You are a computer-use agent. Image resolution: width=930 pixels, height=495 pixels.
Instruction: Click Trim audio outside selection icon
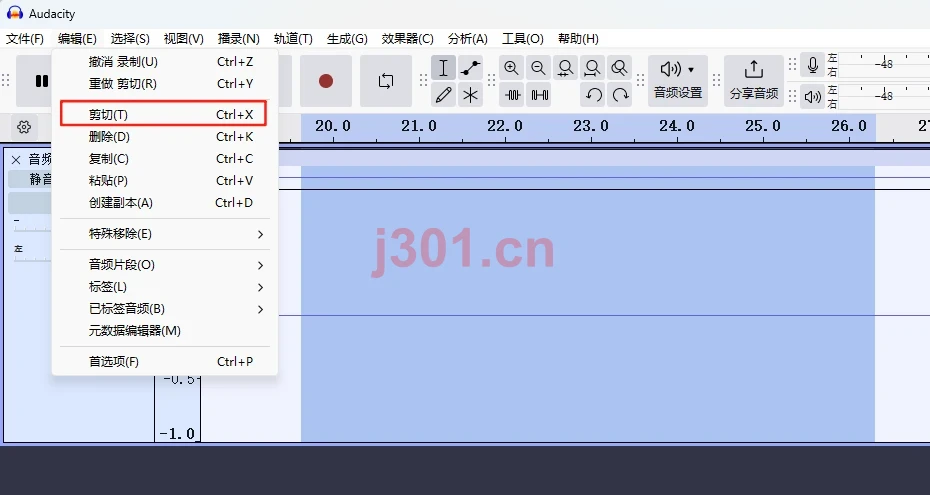512,95
